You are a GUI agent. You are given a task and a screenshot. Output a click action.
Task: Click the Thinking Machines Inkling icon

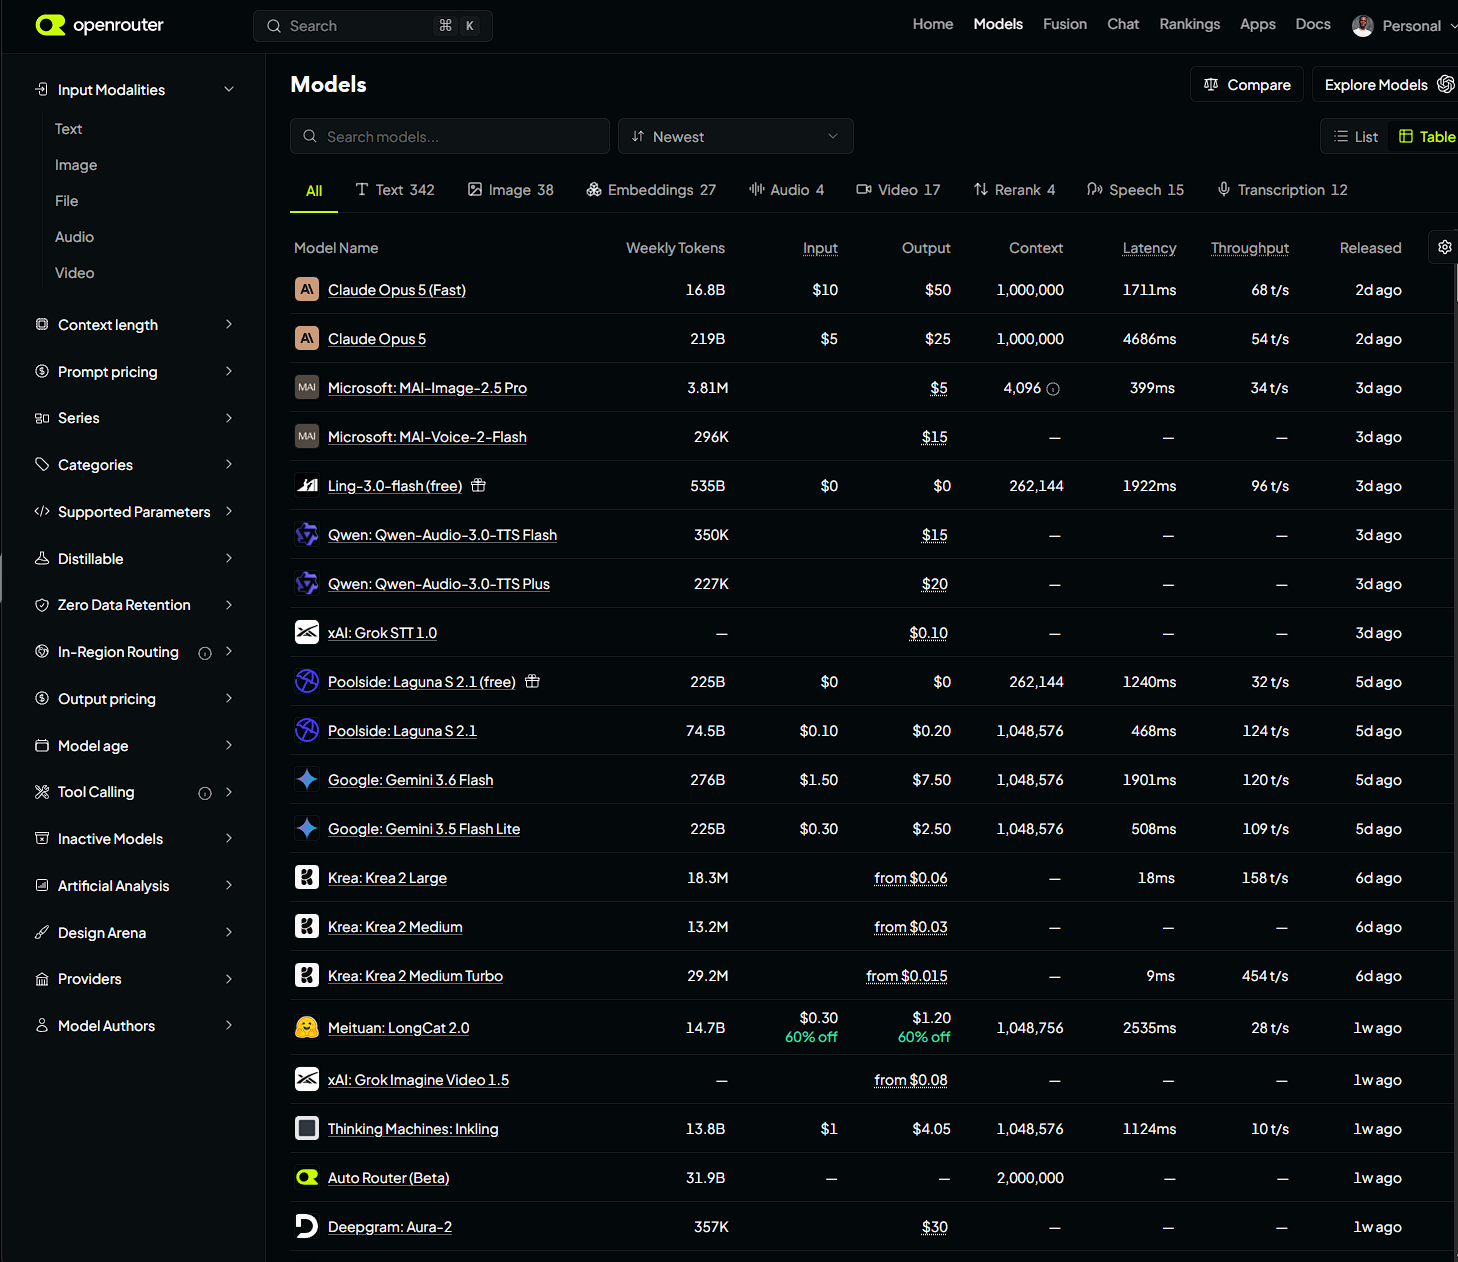(x=307, y=1128)
